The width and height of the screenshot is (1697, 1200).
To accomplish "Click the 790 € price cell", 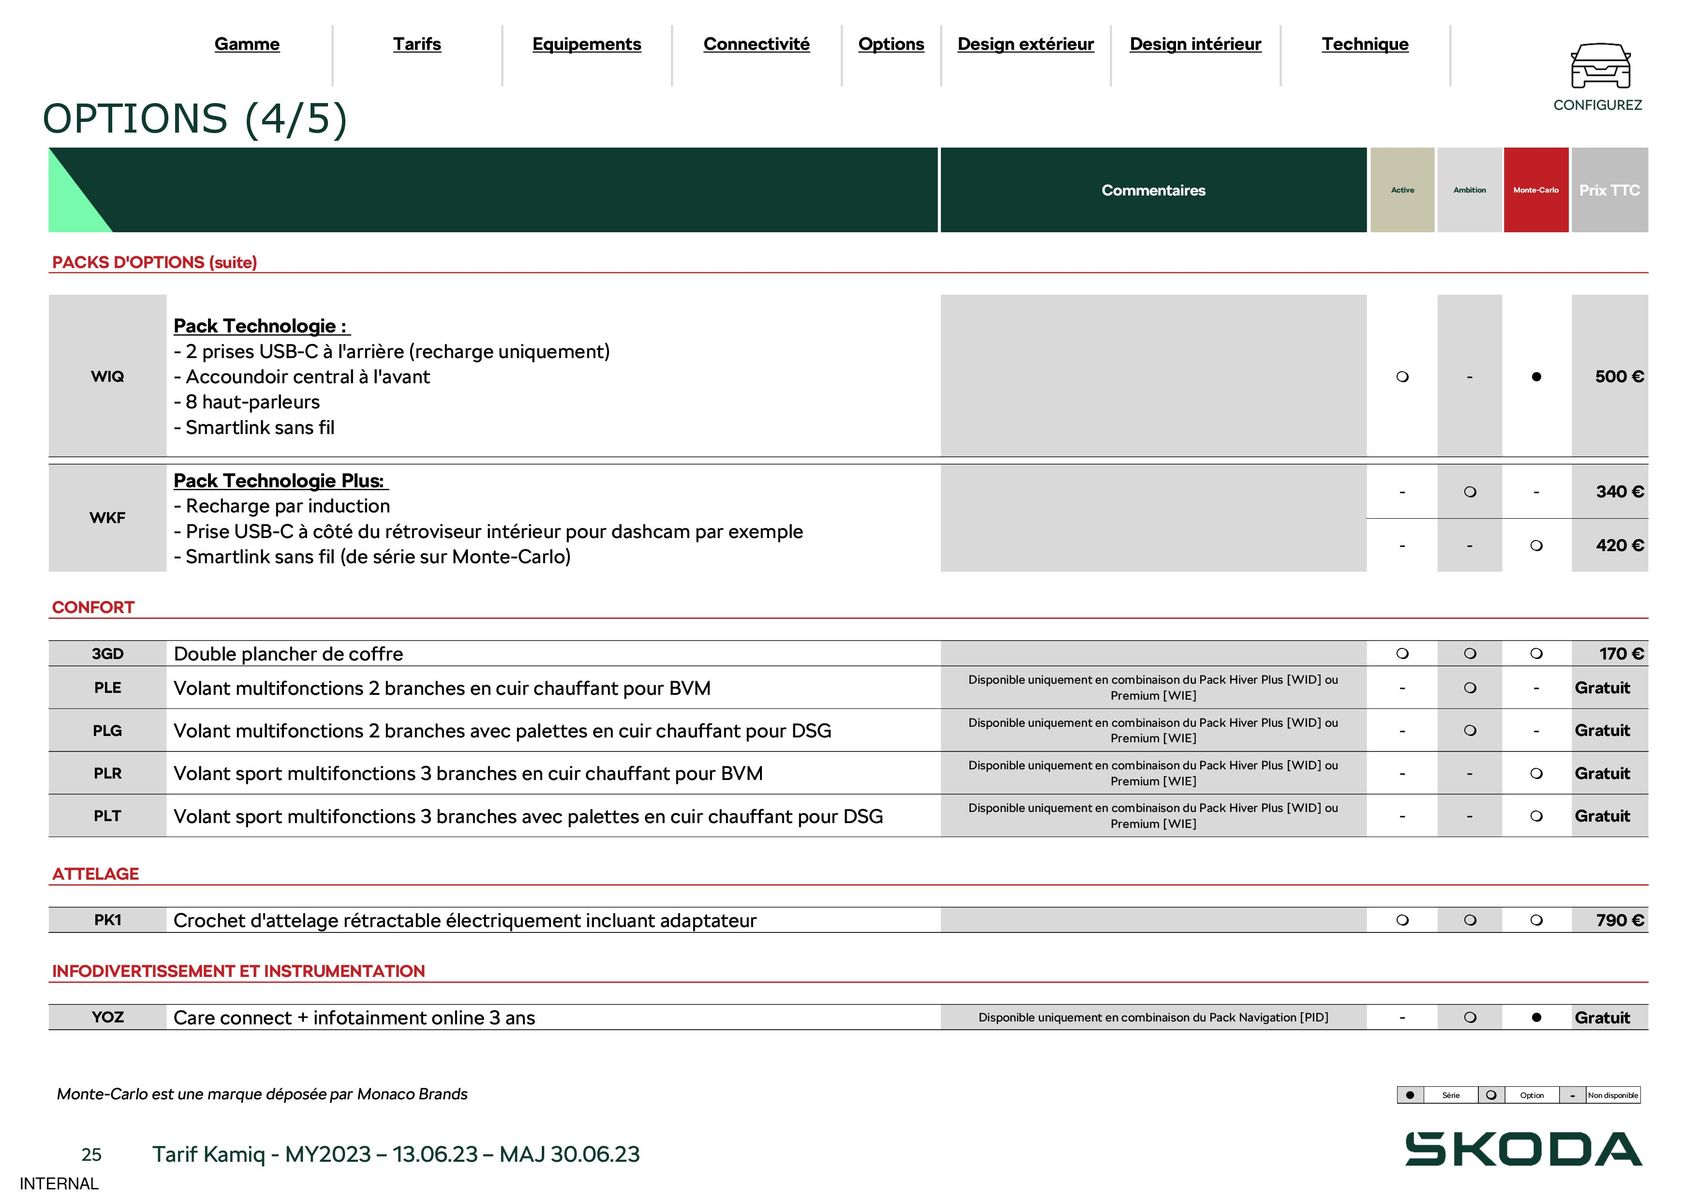I will point(1610,920).
